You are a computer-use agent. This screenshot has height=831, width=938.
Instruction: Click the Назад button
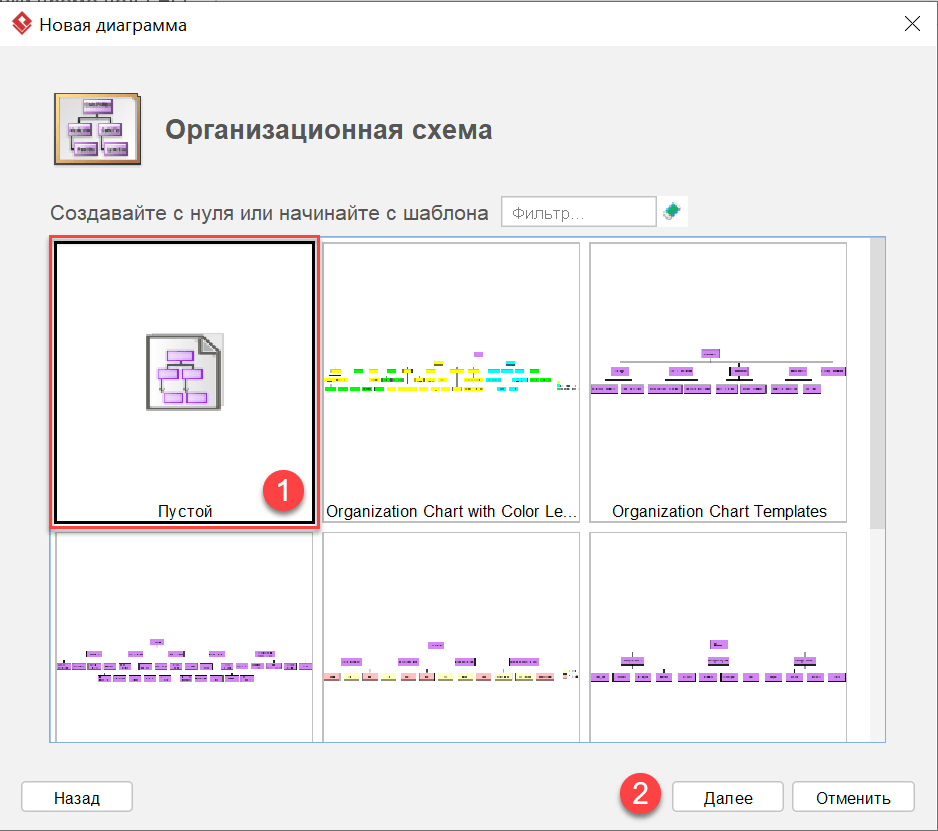76,797
